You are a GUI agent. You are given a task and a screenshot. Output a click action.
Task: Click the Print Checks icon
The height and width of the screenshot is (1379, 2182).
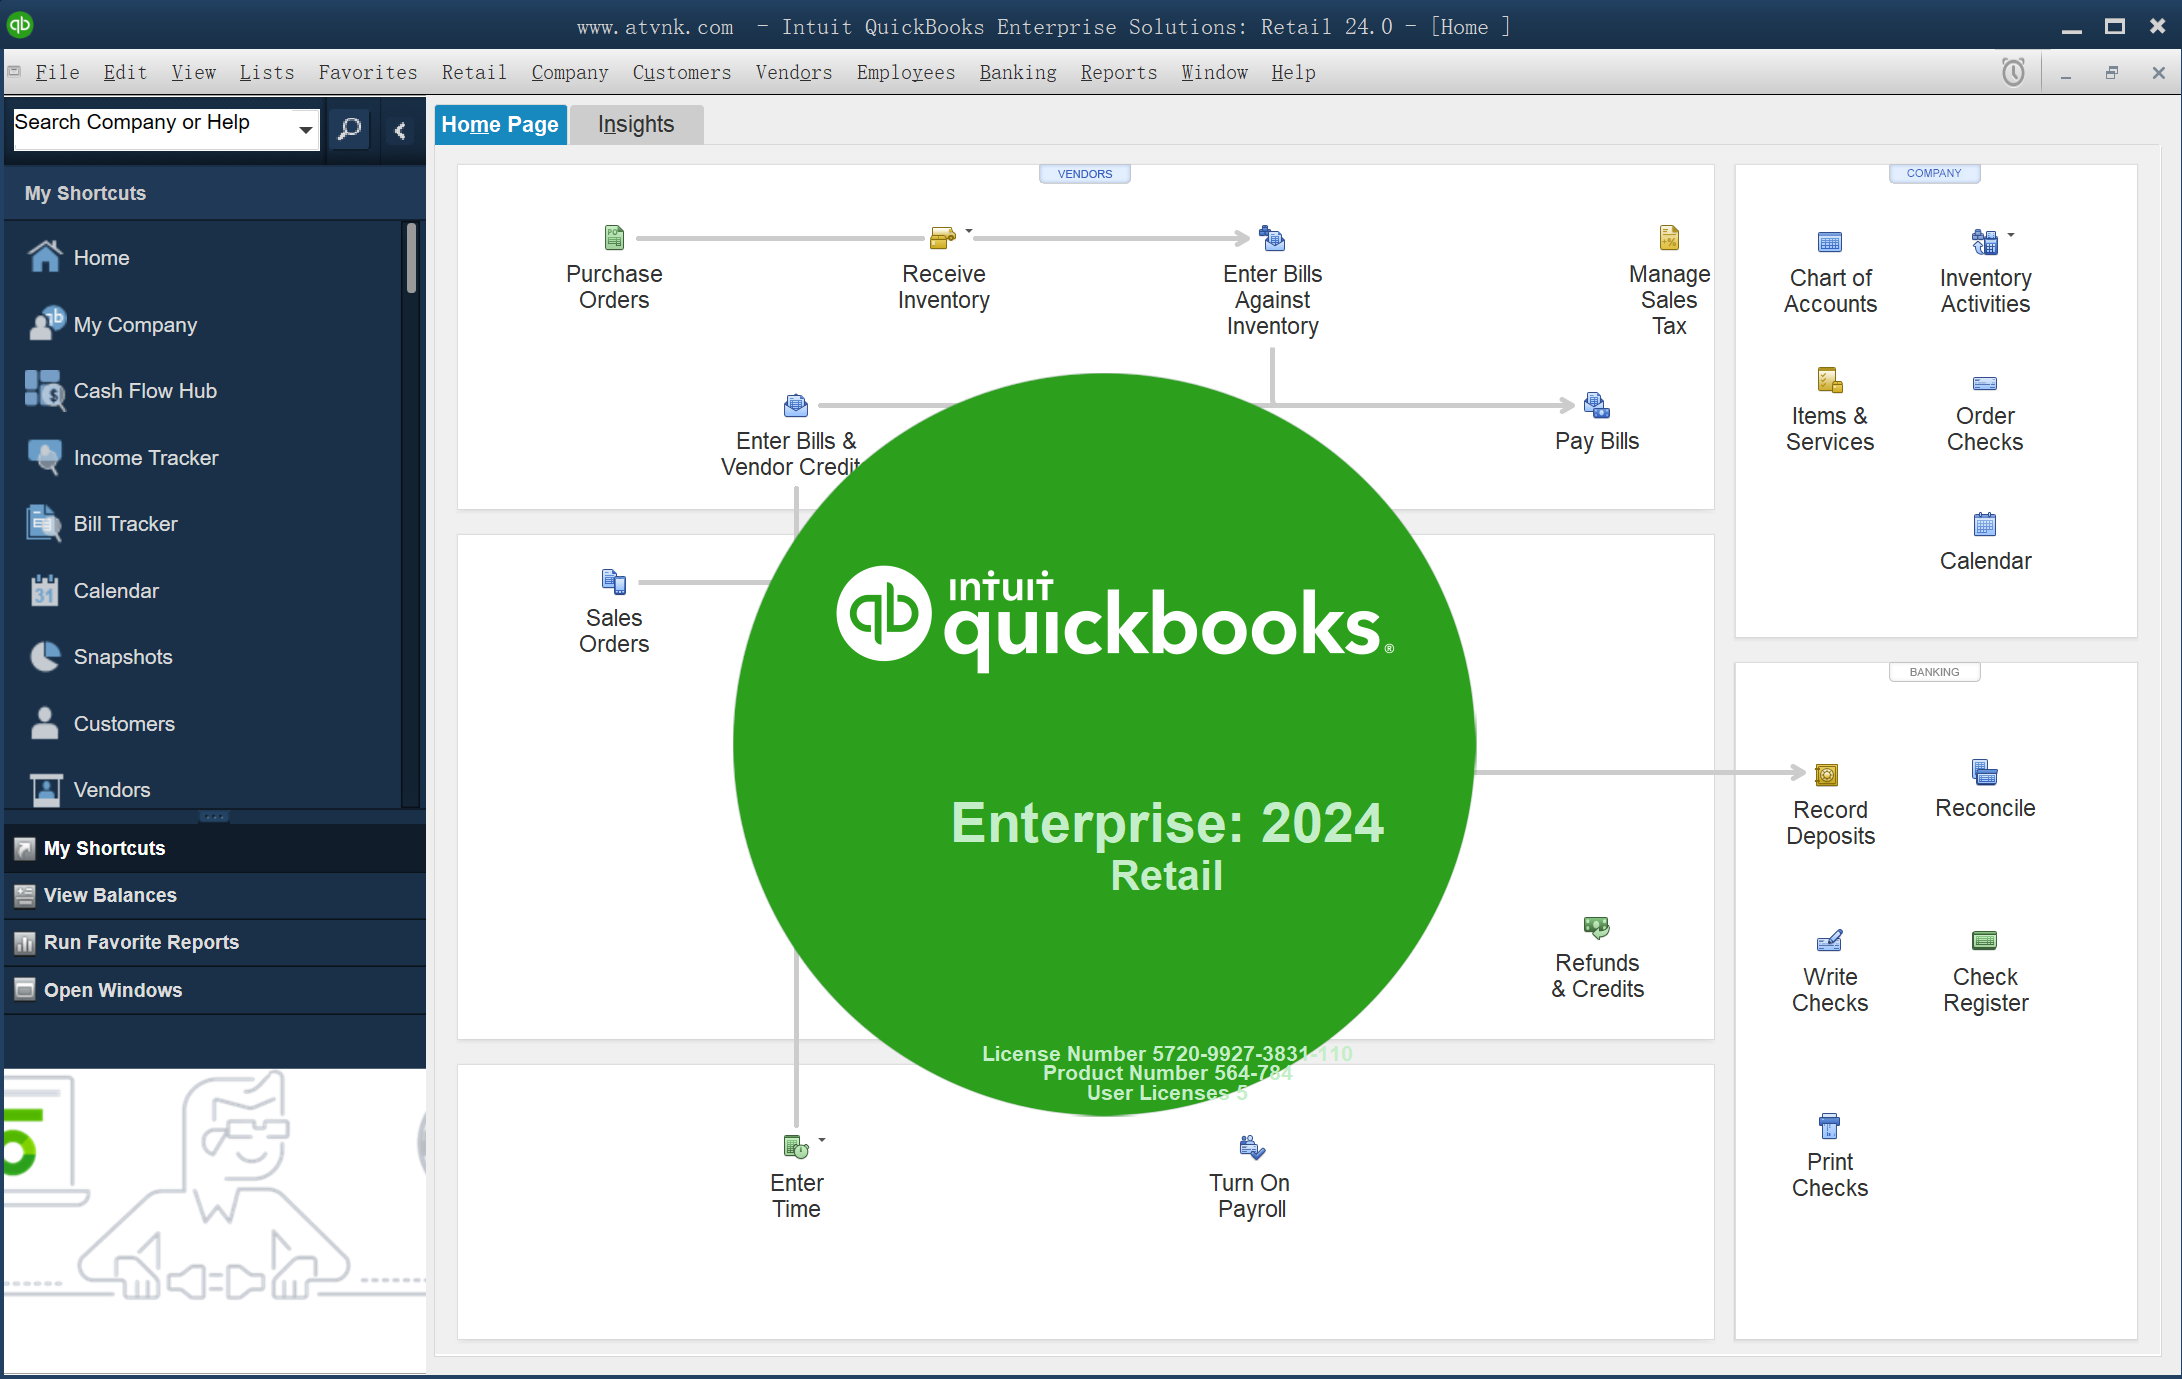pos(1829,1126)
